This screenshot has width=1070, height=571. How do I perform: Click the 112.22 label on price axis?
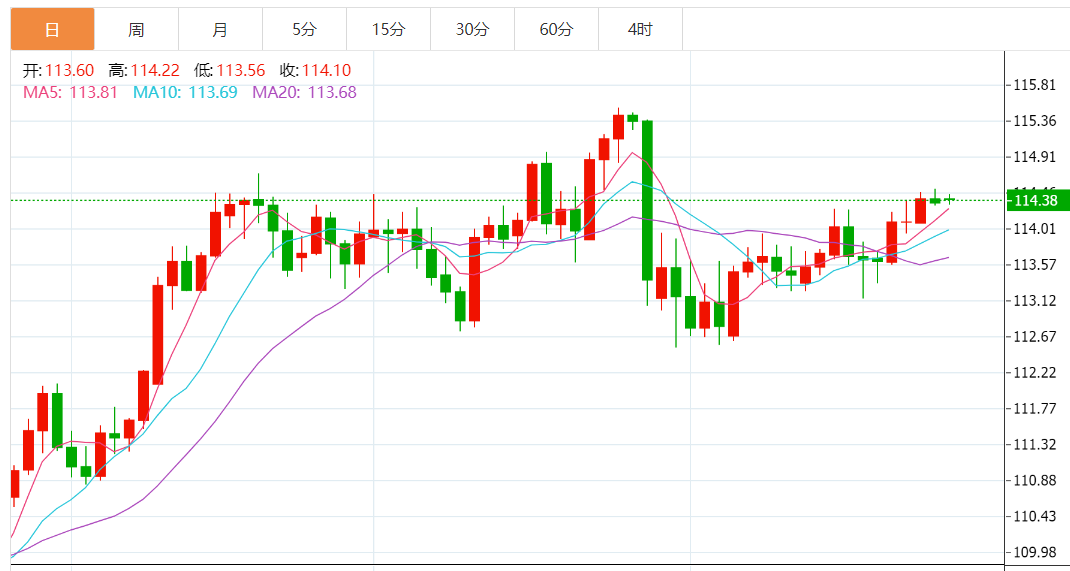tap(1034, 373)
